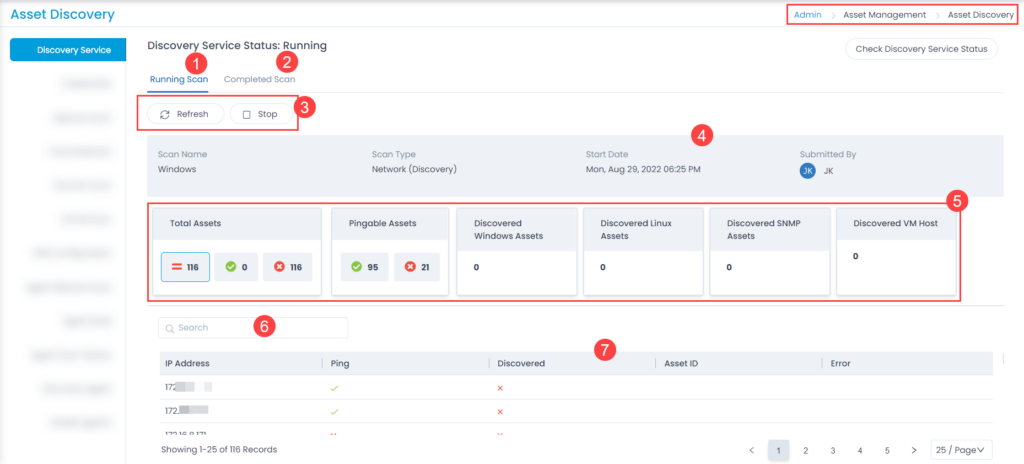Image resolution: width=1024 pixels, height=464 pixels.
Task: Go to next page arrow in pagination
Action: coord(913,450)
